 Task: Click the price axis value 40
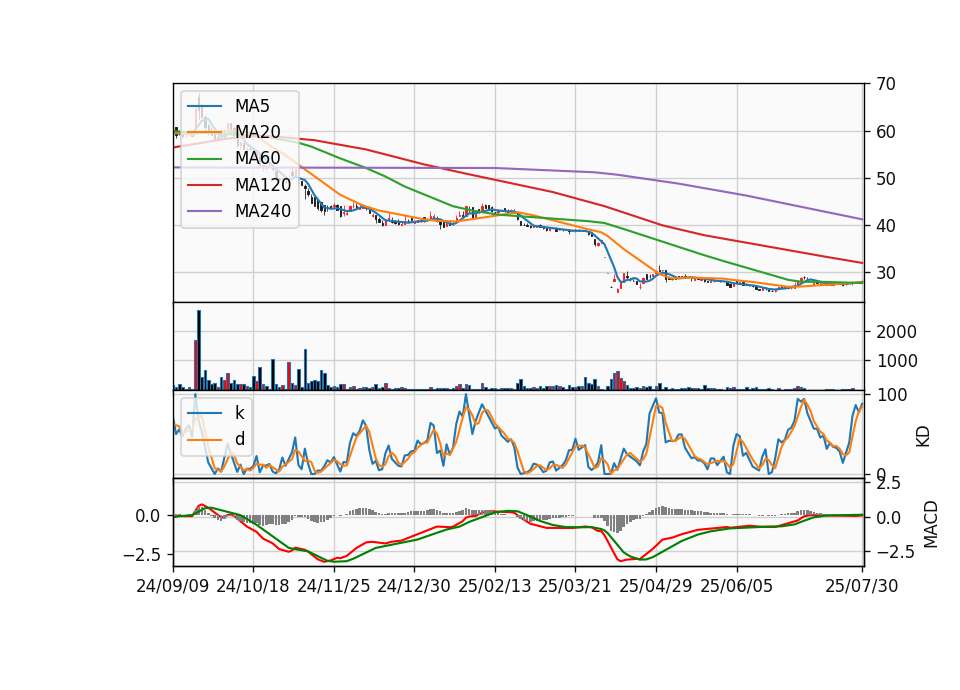point(885,226)
